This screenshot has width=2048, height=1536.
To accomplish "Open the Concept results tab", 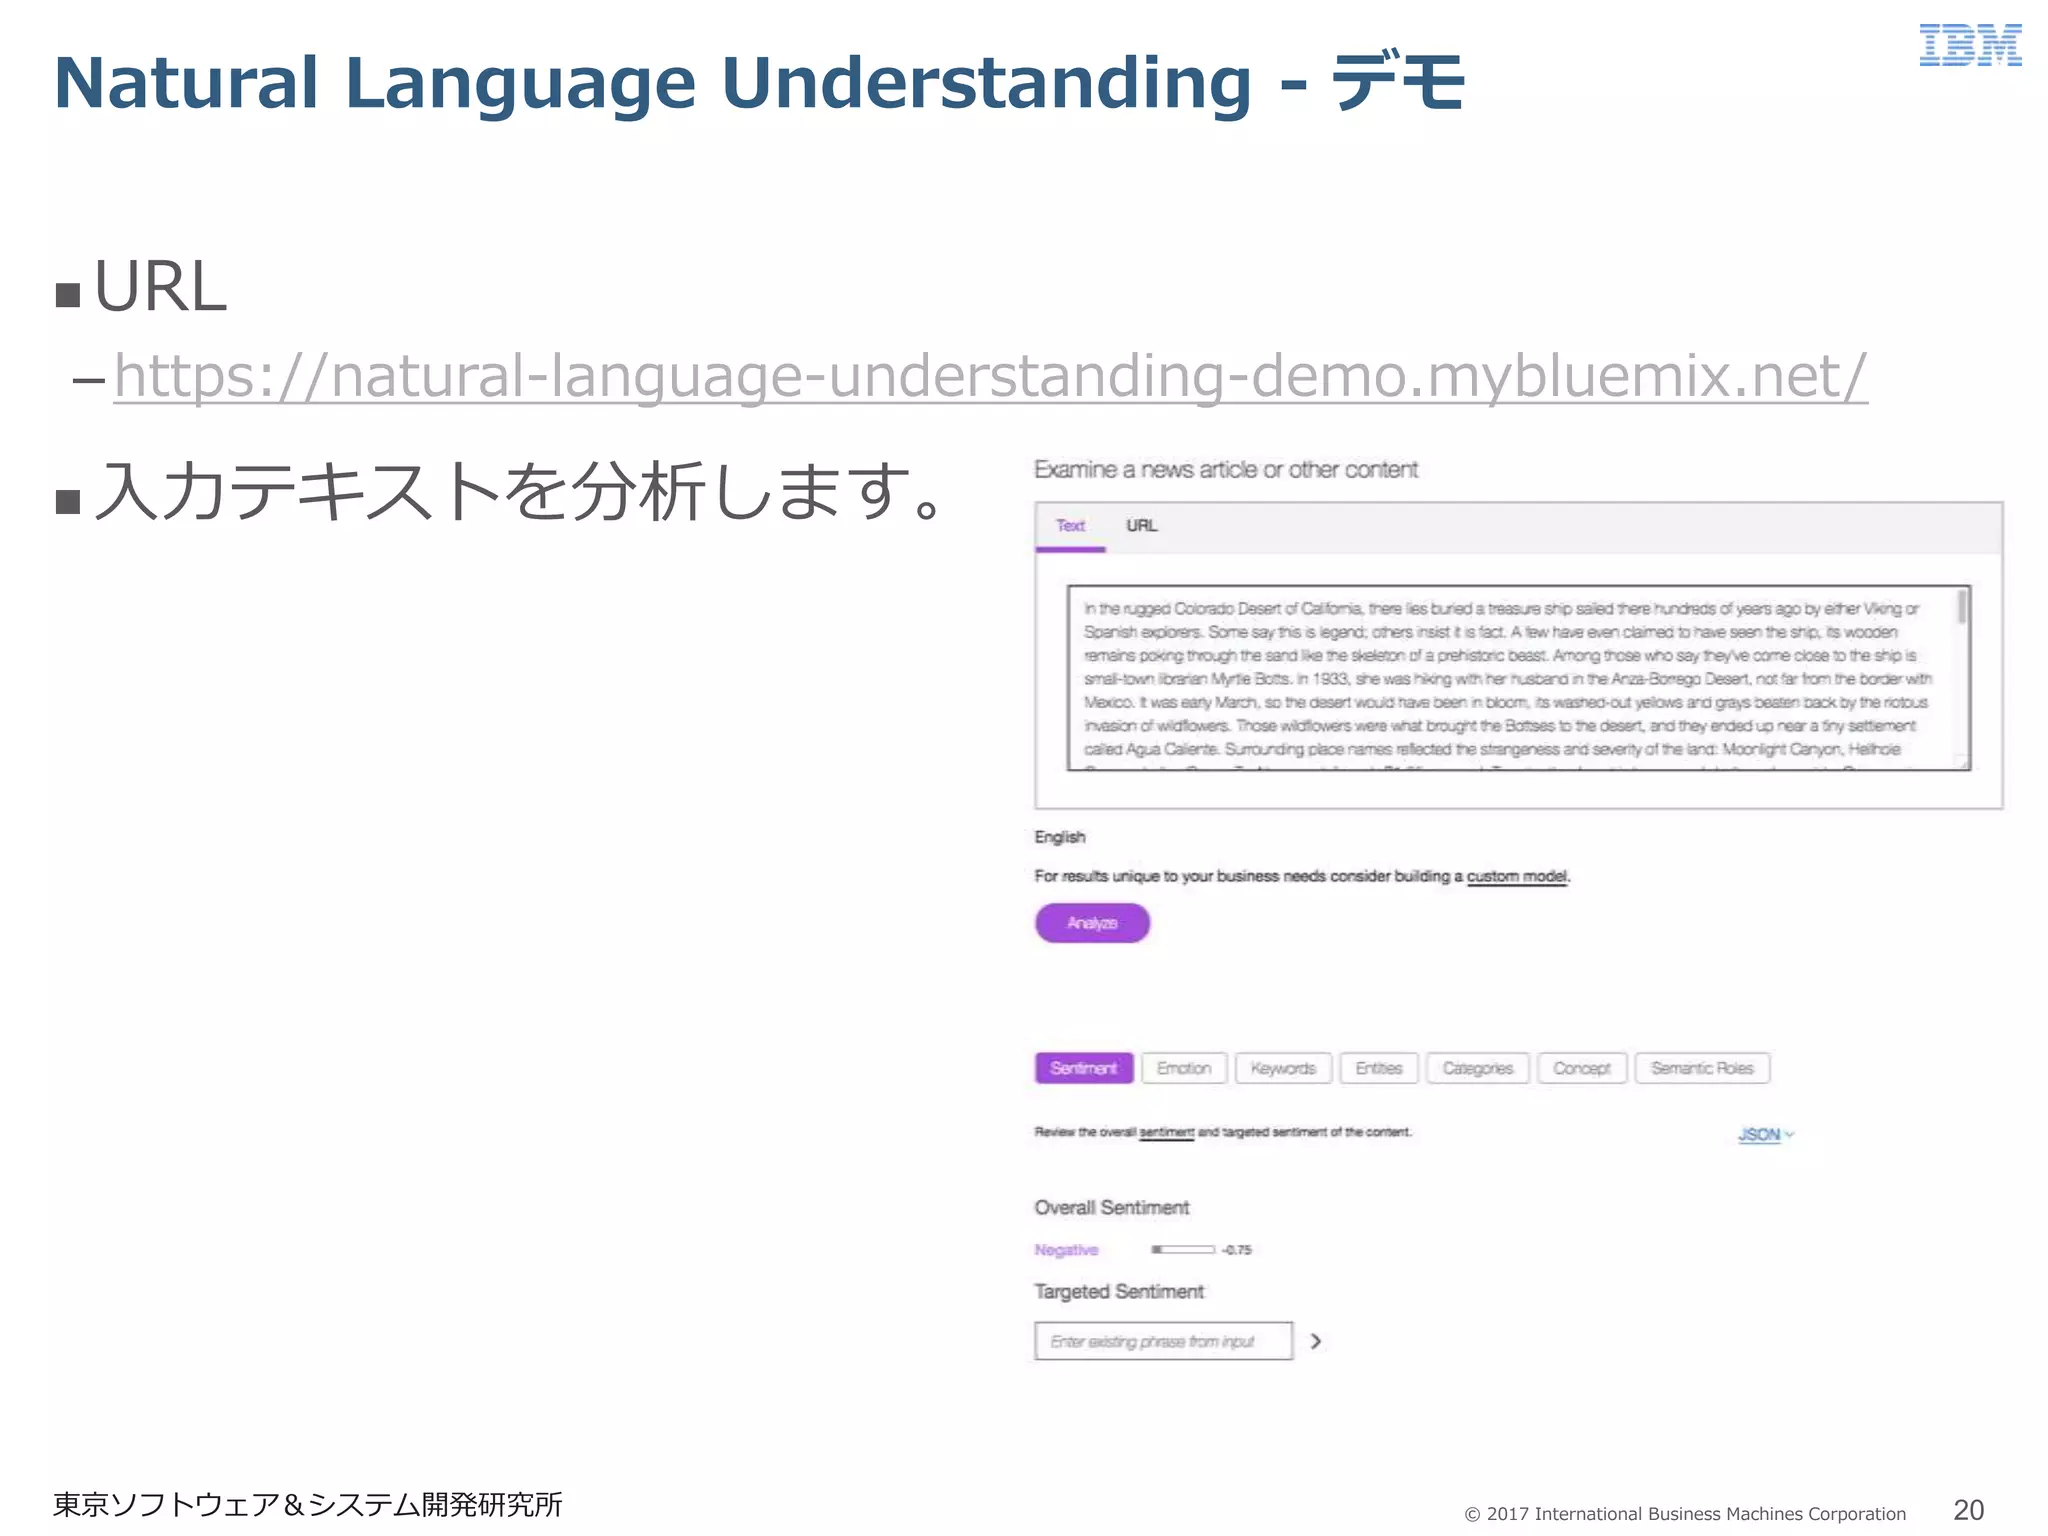I will point(1582,1068).
